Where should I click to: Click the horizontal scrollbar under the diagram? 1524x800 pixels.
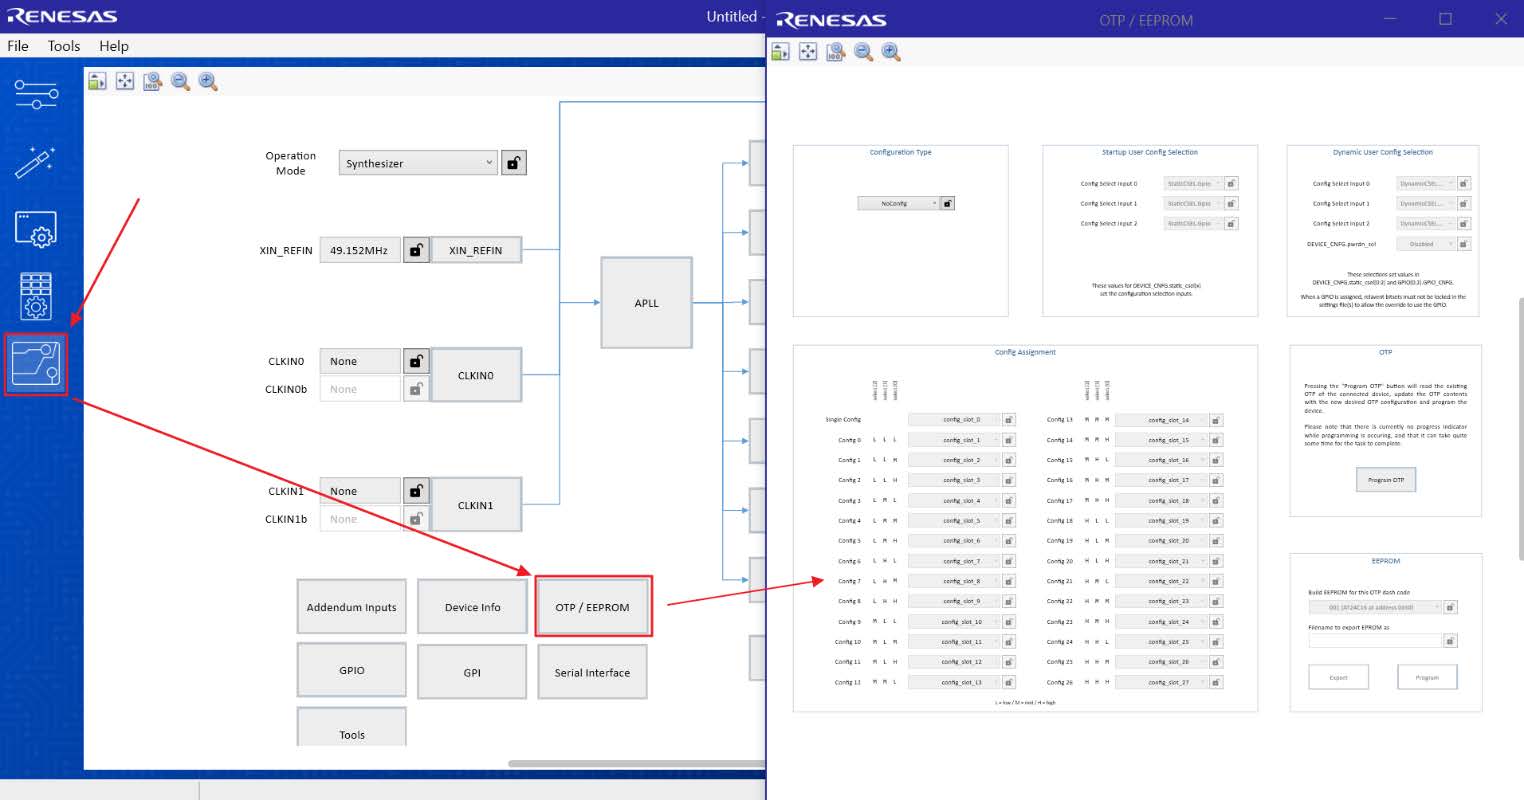(636, 764)
